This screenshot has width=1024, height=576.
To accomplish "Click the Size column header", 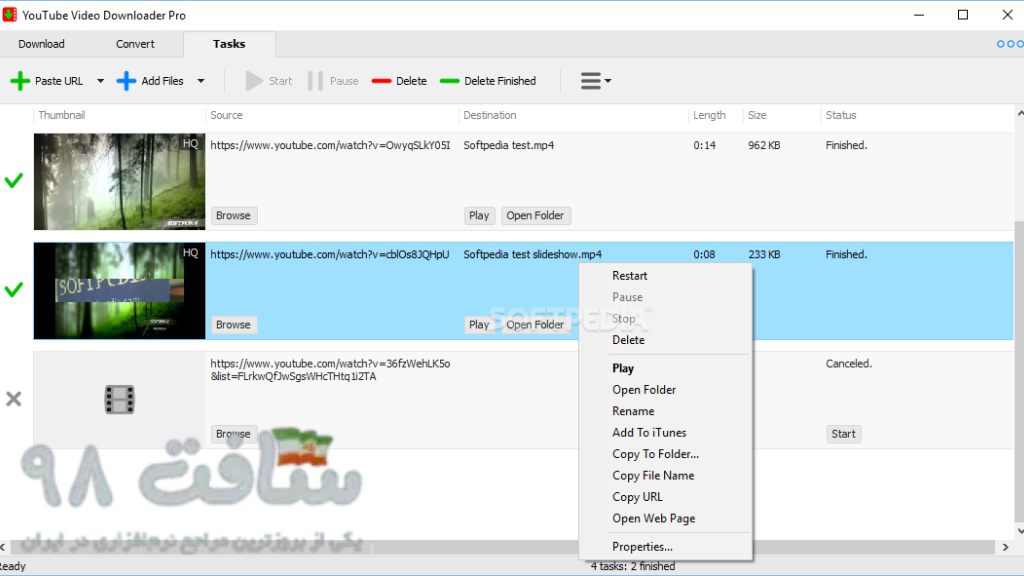I will click(x=758, y=115).
